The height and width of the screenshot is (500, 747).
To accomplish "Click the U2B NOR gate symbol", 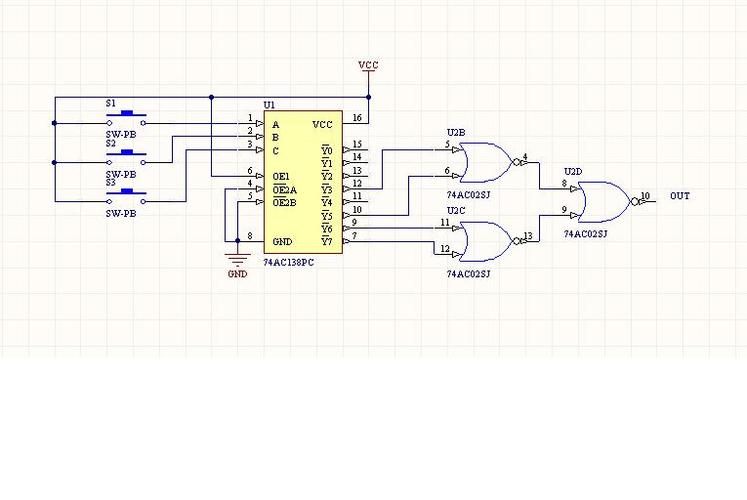I will point(484,161).
